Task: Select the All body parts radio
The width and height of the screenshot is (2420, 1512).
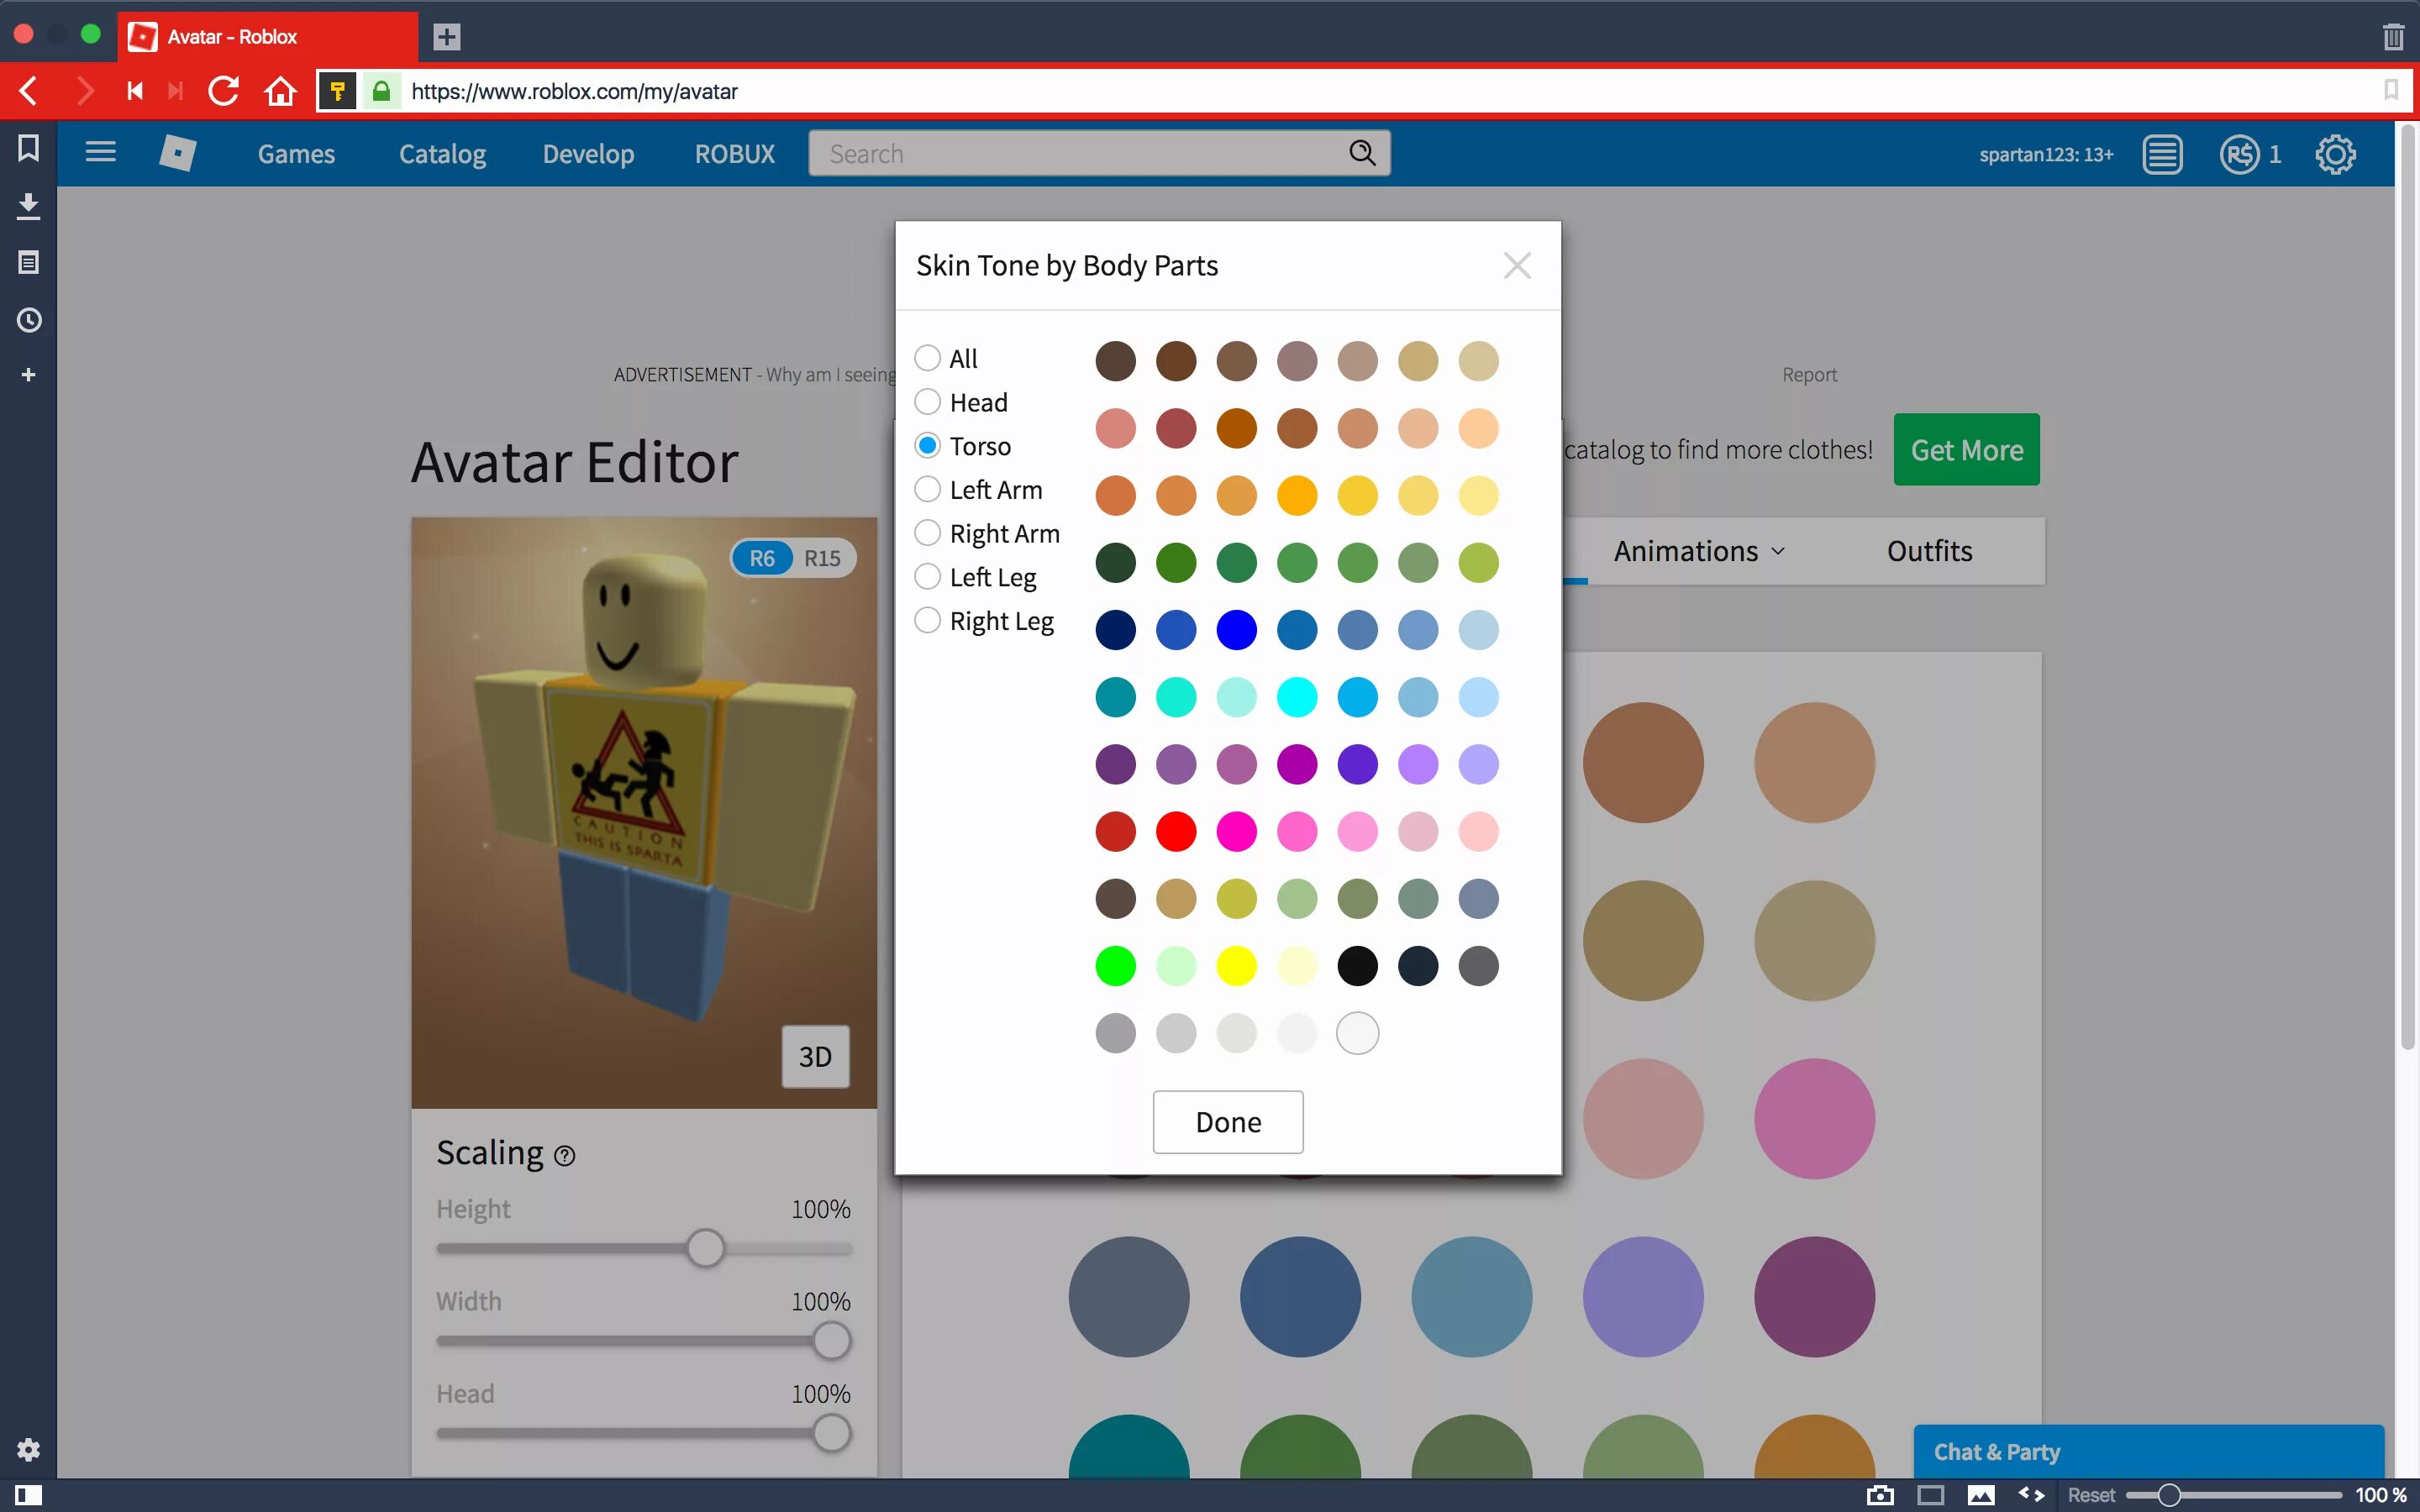Action: [927, 358]
